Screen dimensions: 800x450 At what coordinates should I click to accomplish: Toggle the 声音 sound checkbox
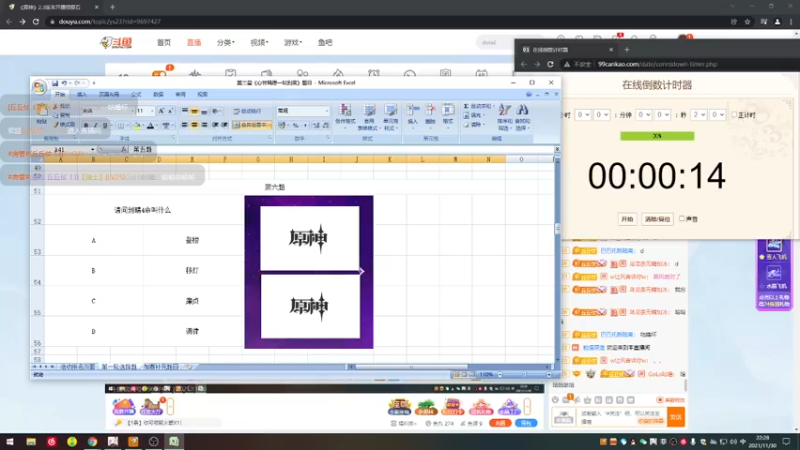coord(682,218)
